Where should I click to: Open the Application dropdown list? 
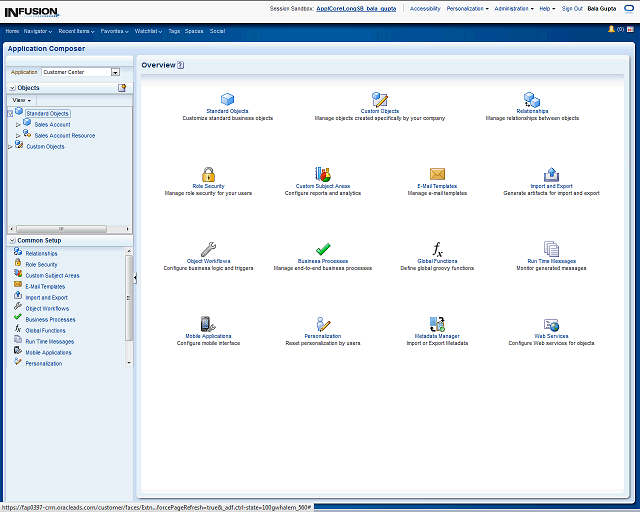coord(116,72)
